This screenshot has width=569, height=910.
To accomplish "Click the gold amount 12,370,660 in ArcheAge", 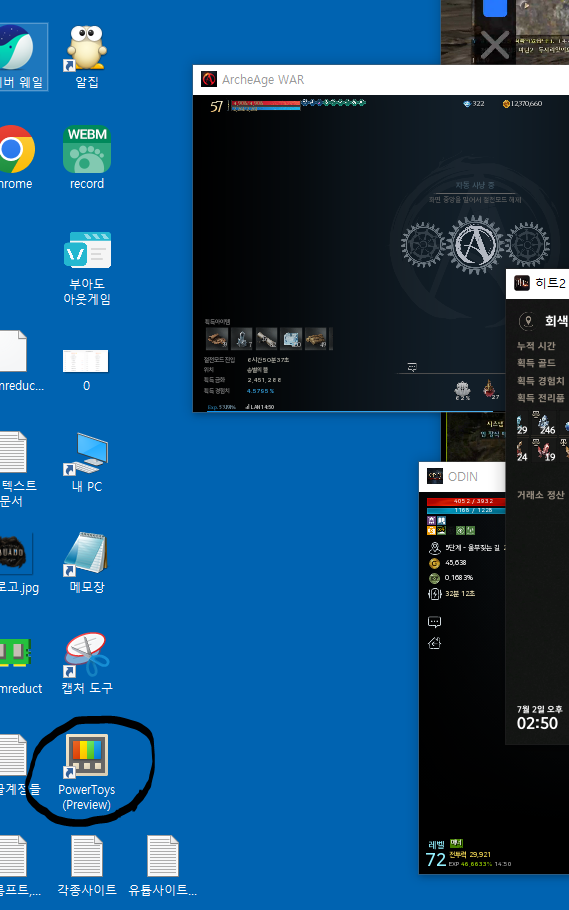I will 523,103.
